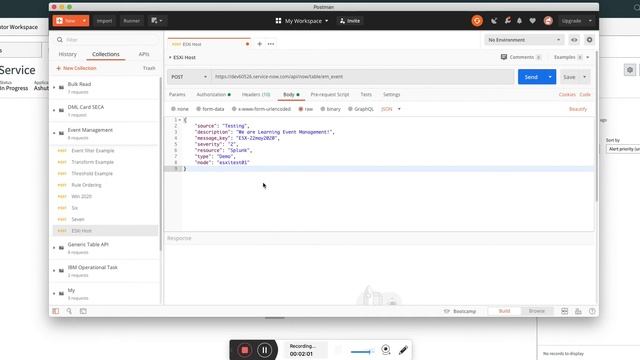
Task: Click the heart icon in header
Action: (533, 20)
